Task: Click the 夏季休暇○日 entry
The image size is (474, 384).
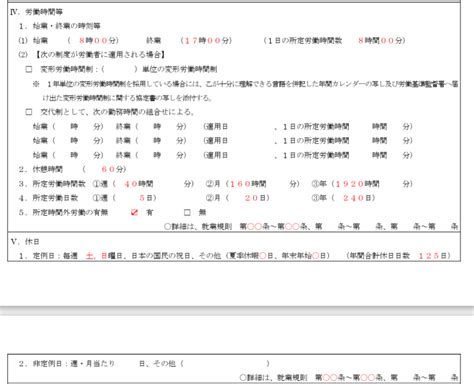Action: 251,256
